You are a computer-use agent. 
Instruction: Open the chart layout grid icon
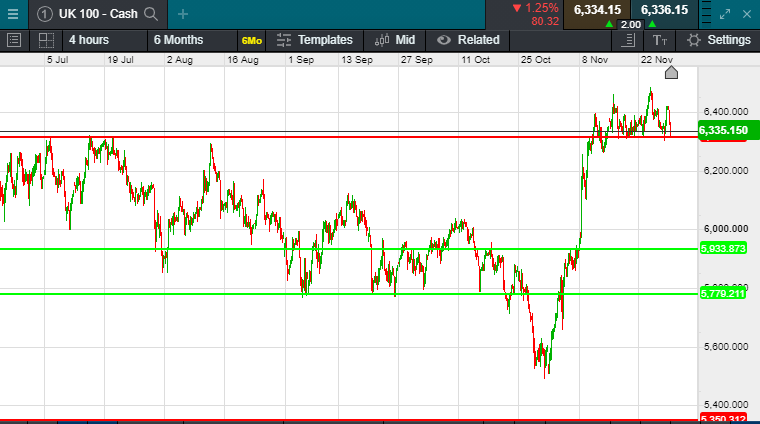click(x=46, y=40)
